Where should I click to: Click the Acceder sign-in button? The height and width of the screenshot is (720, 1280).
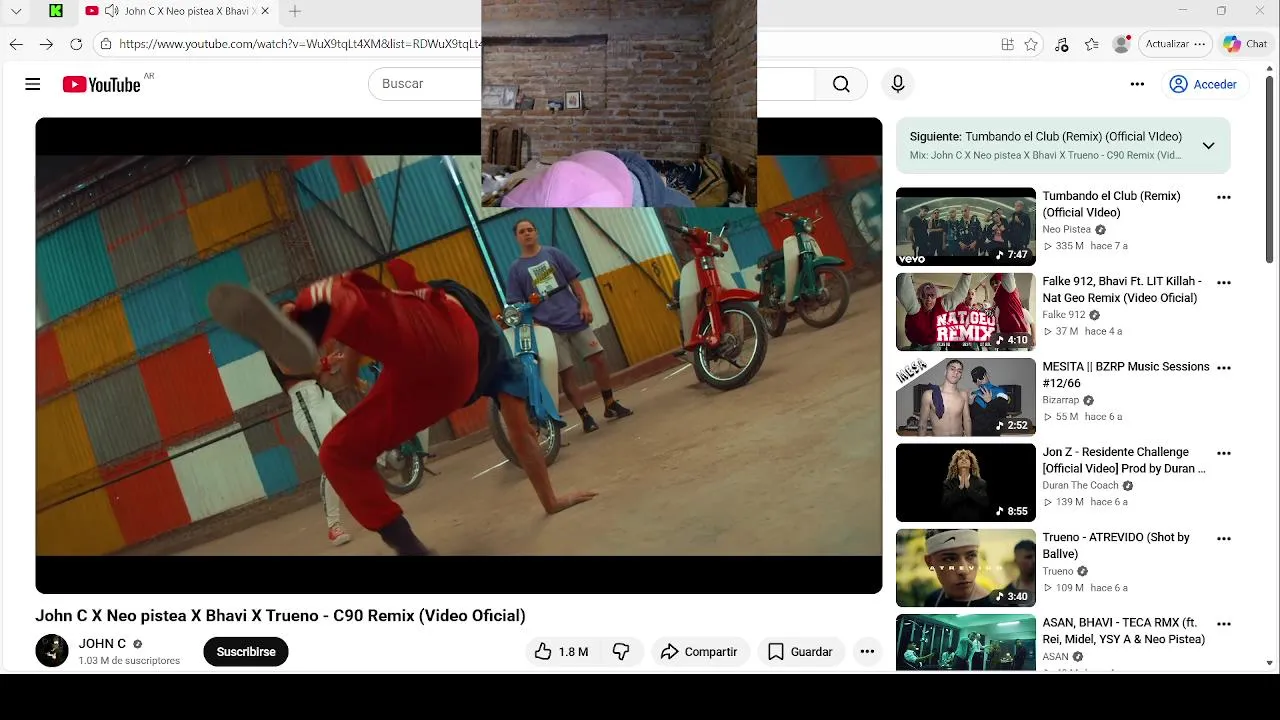[1203, 84]
